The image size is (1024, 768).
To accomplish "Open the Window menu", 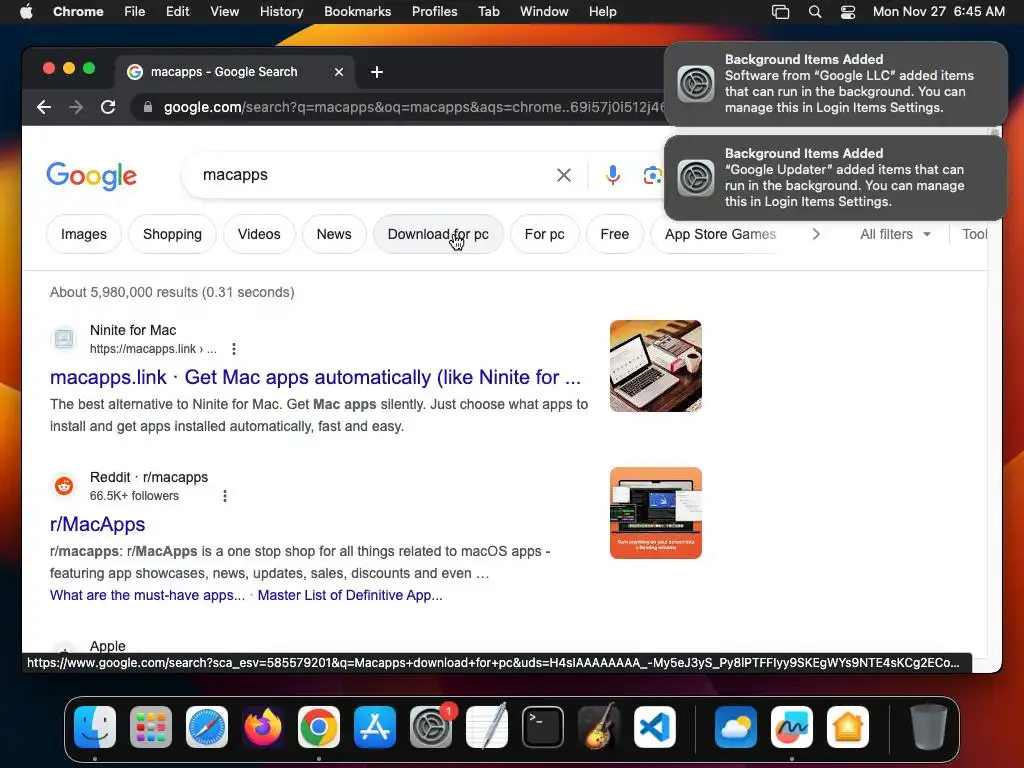I will click(544, 12).
